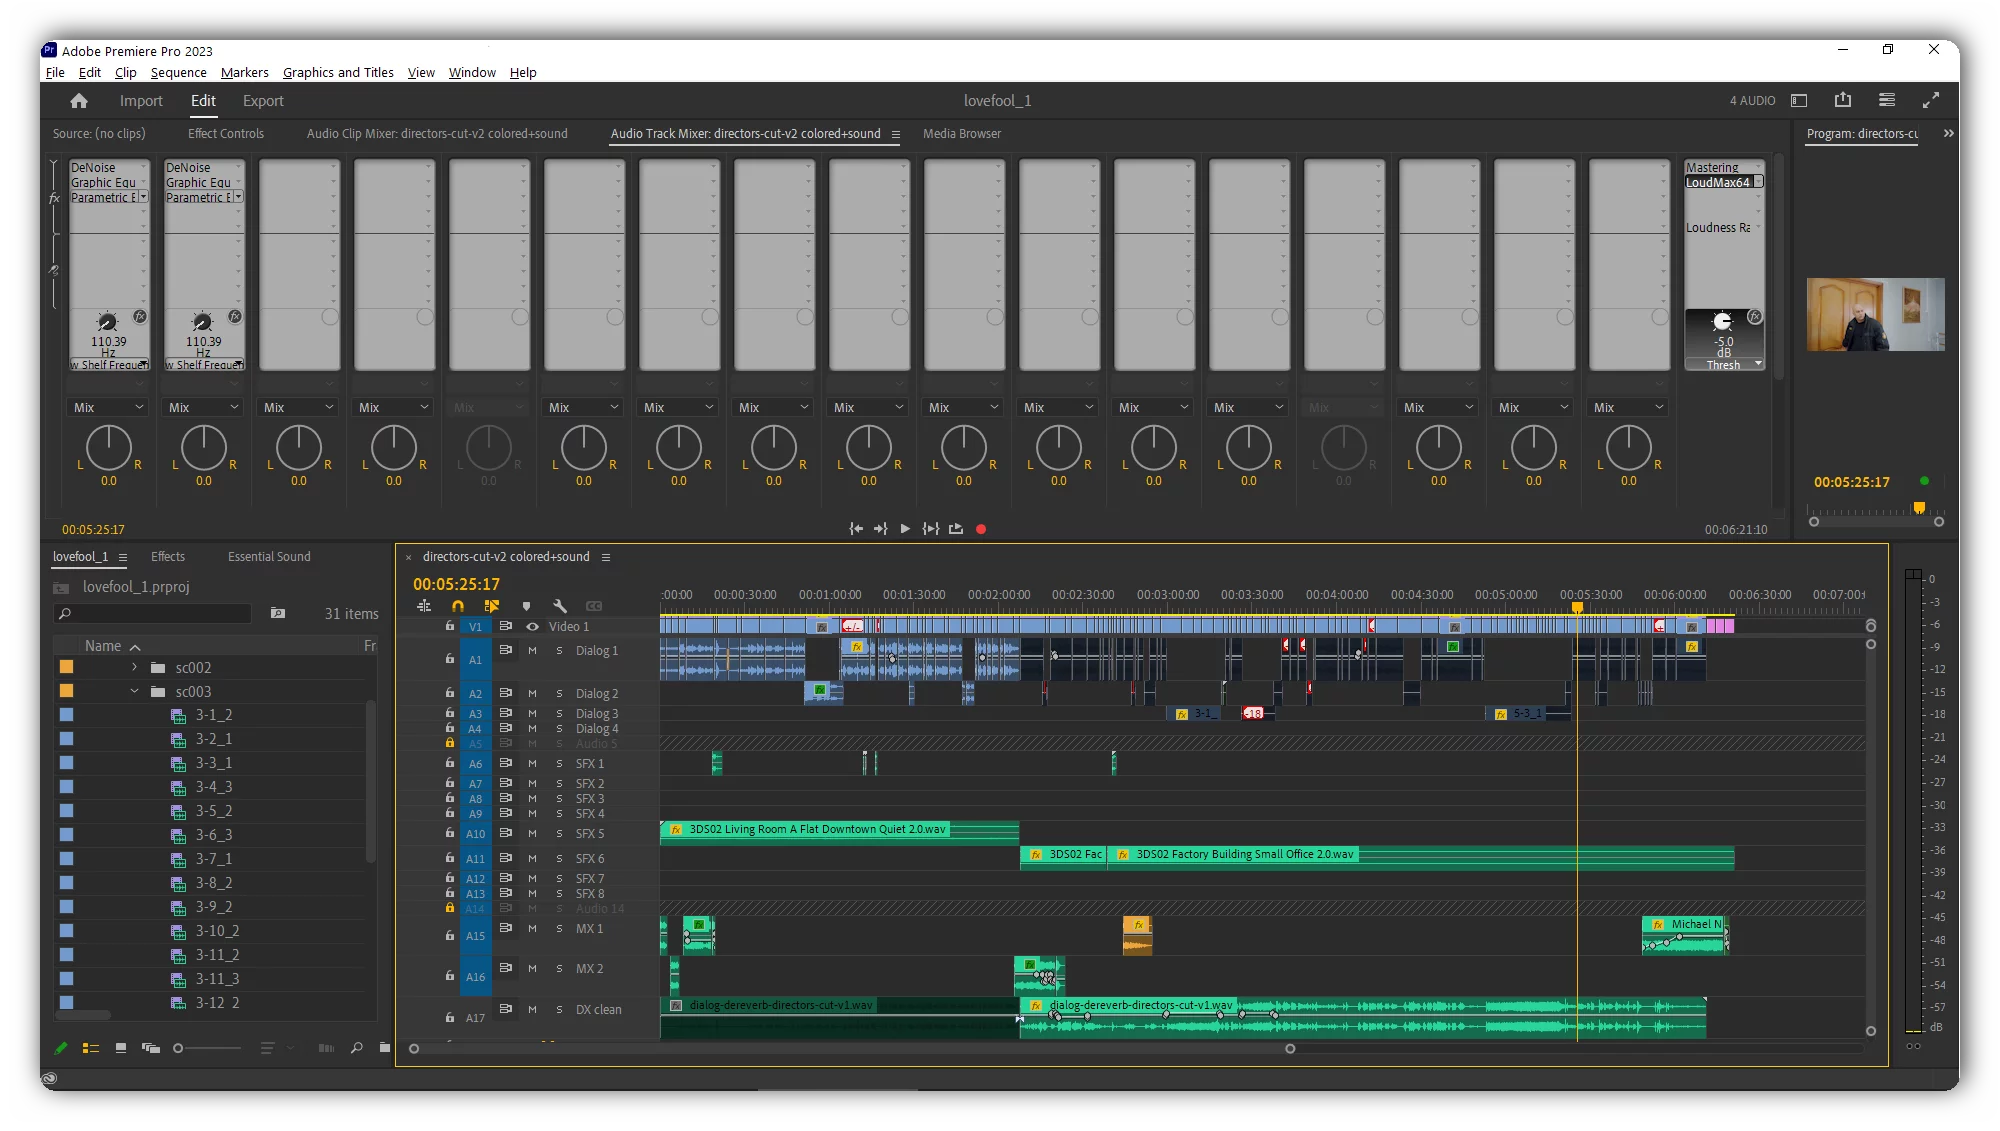2000x1131 pixels.
Task: Click the Export button in top navigation
Action: click(262, 100)
